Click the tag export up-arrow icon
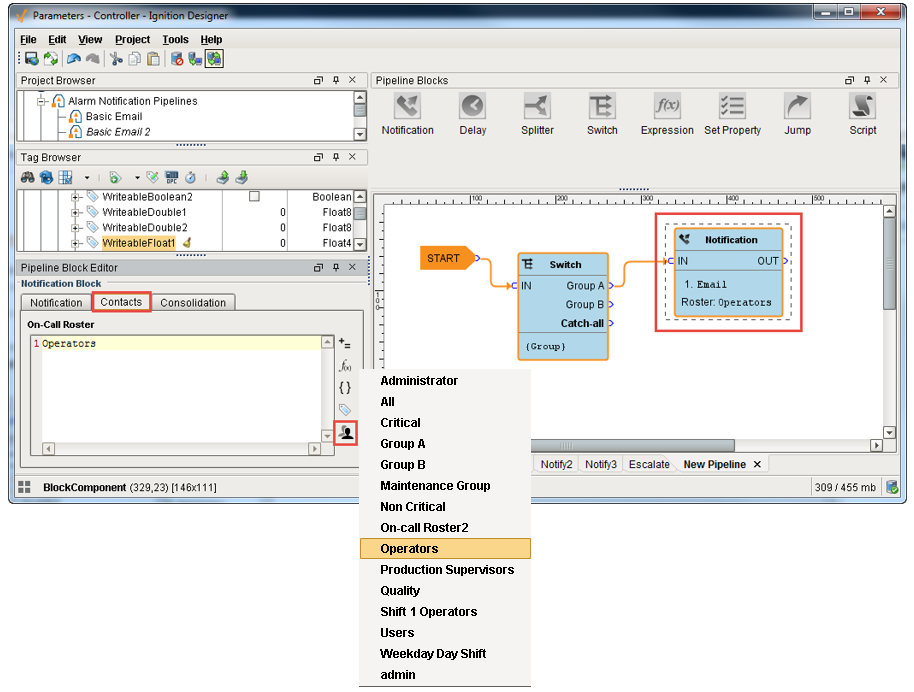The image size is (914, 692). click(222, 177)
